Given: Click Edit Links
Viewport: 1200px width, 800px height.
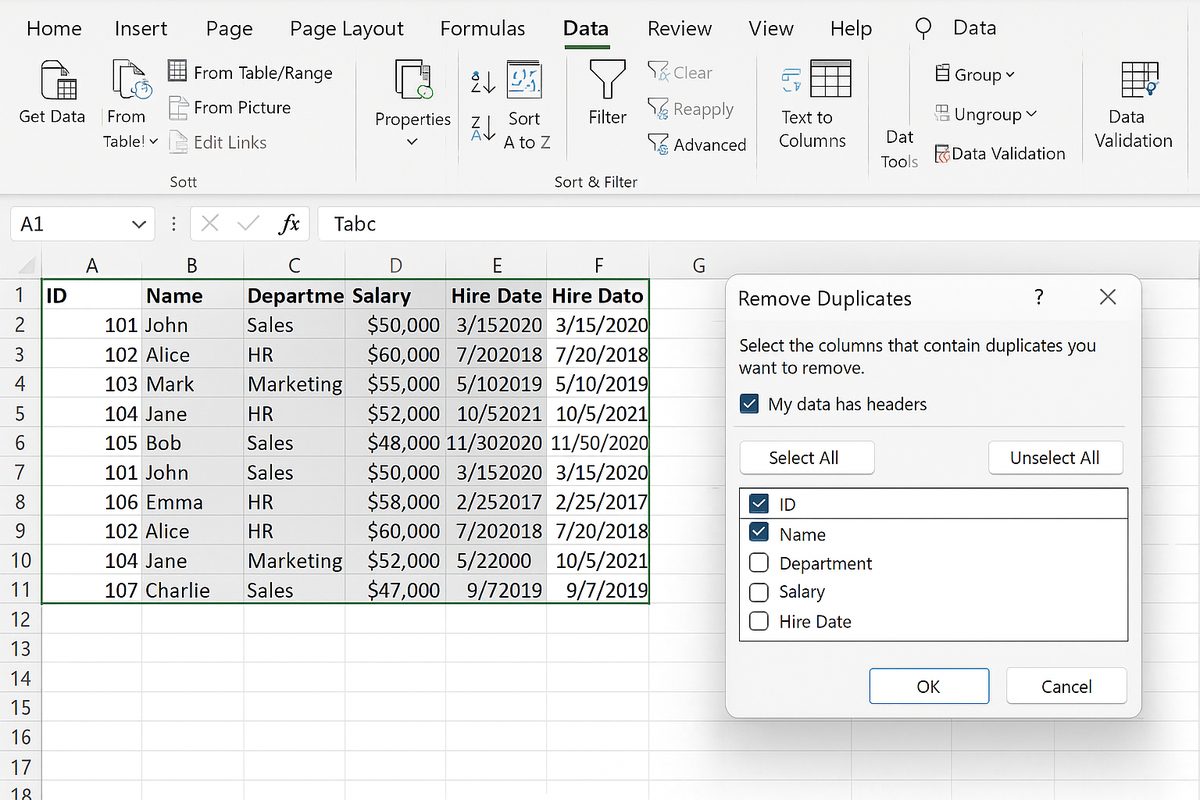Looking at the screenshot, I should (x=217, y=142).
